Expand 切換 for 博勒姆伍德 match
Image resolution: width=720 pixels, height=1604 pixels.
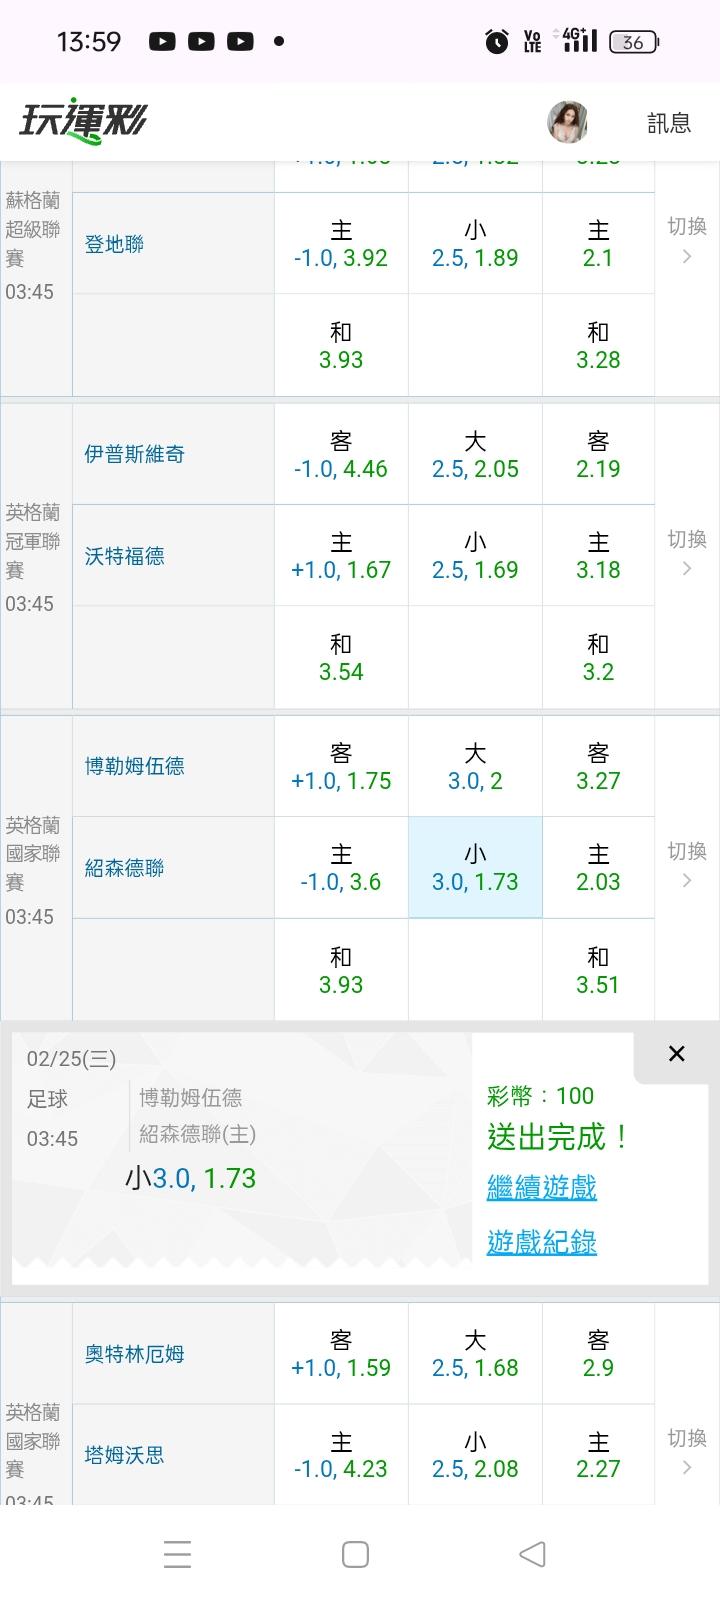point(687,865)
